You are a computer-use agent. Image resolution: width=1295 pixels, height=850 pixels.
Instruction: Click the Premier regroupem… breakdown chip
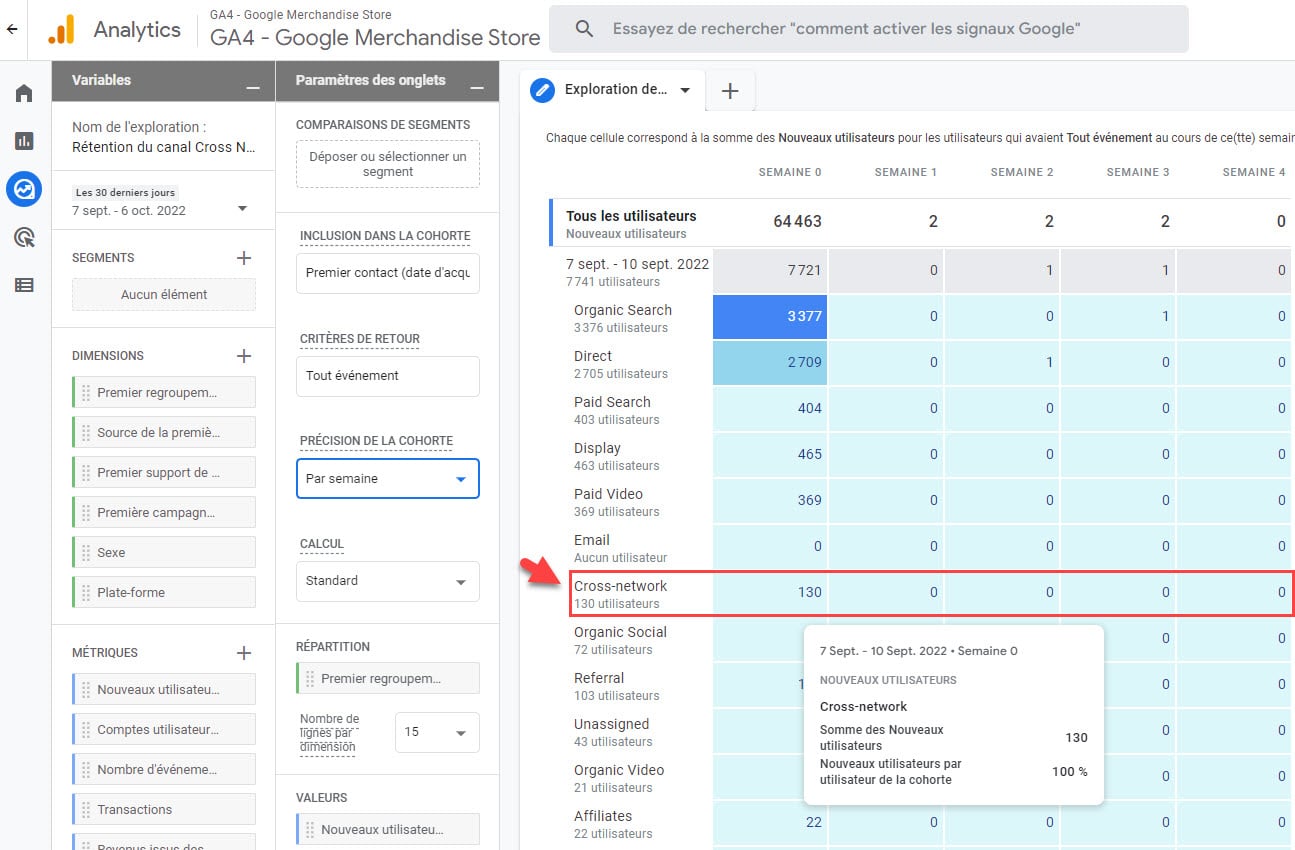(x=388, y=678)
